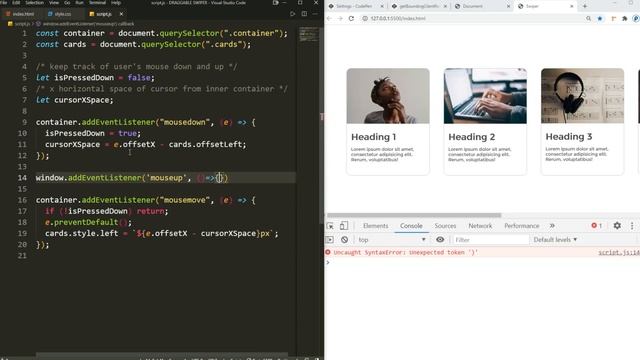Click the code minimap in VS Code
640x360 pixels.
pyautogui.click(x=309, y=35)
